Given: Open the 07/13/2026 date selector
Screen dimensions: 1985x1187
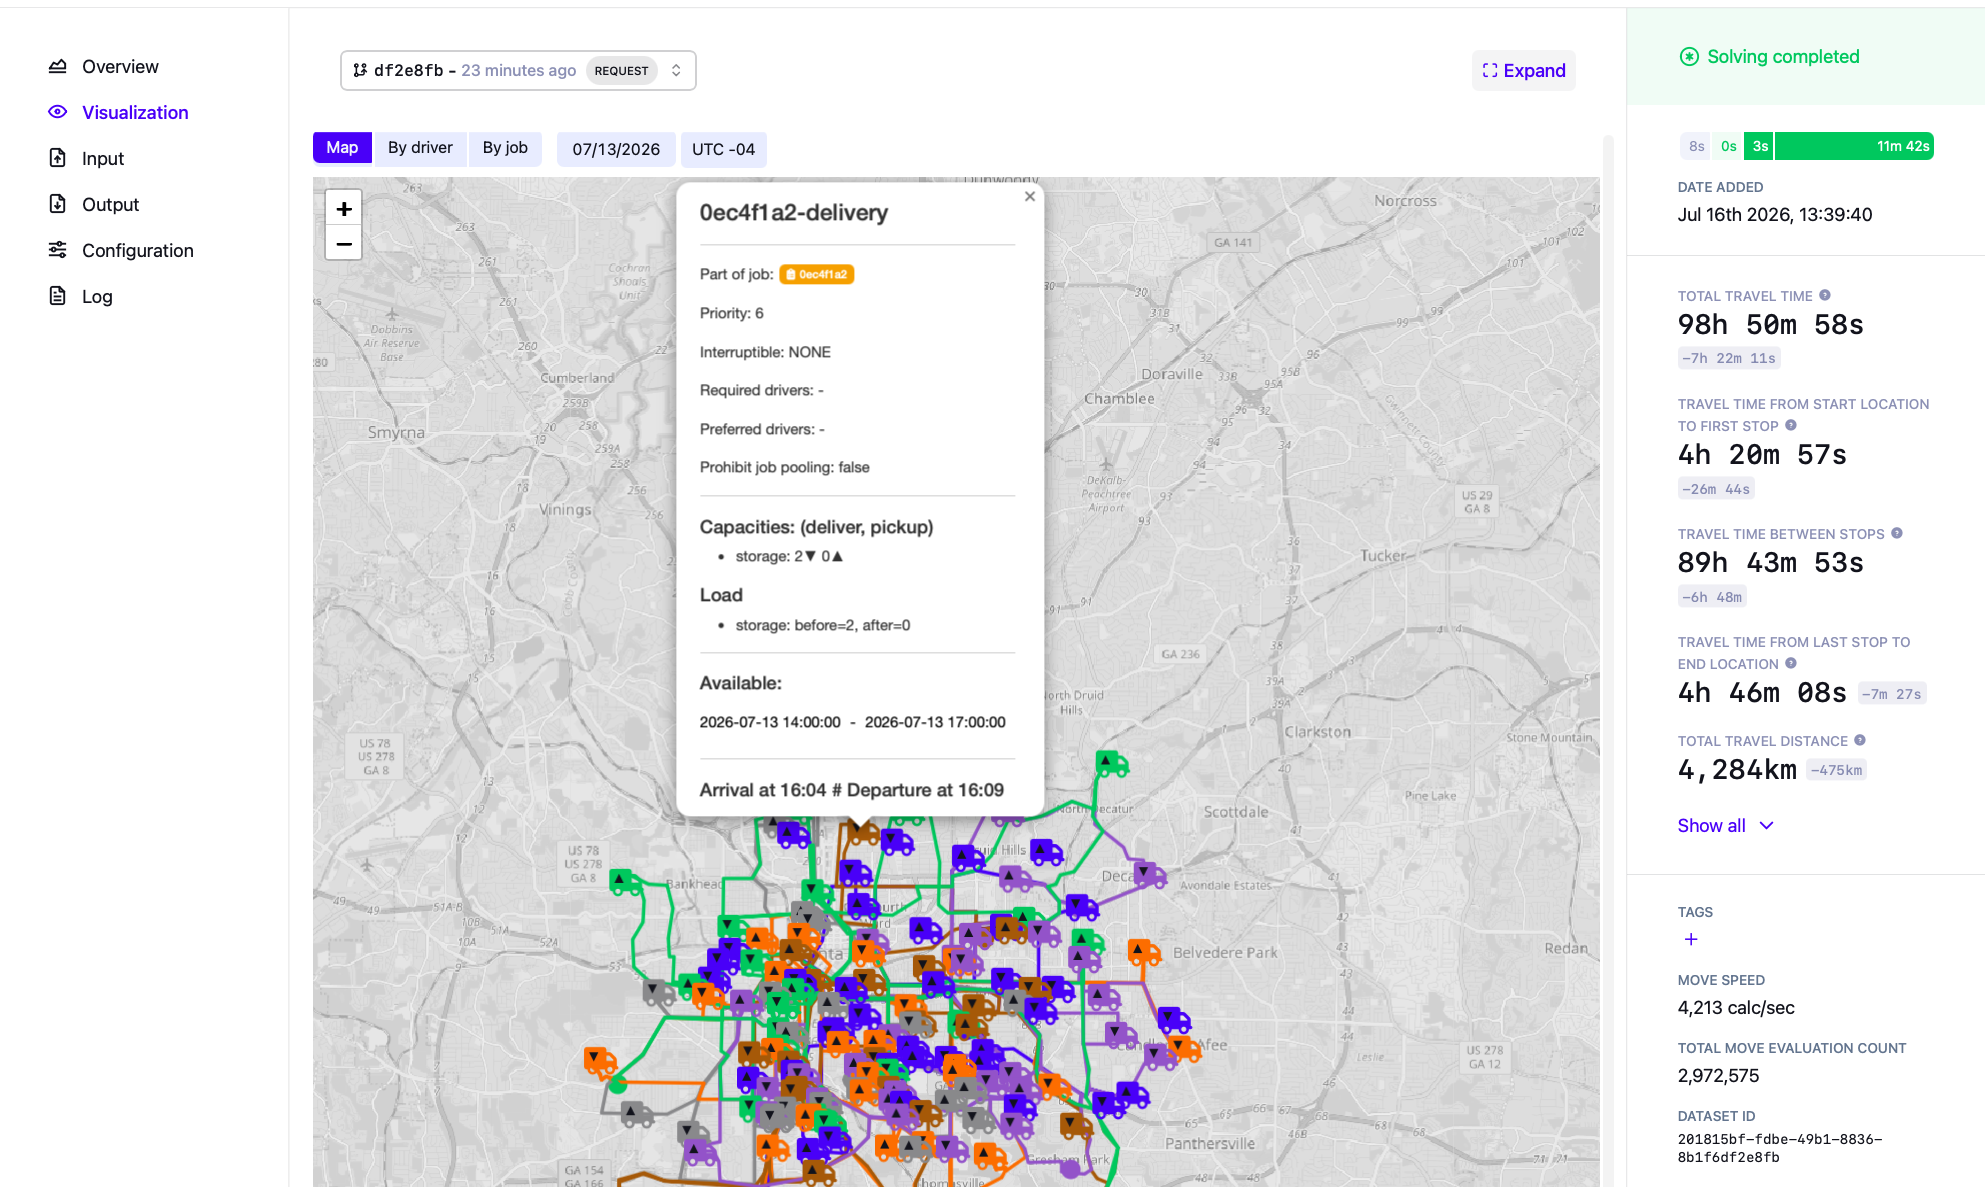Looking at the screenshot, I should click(x=616, y=149).
